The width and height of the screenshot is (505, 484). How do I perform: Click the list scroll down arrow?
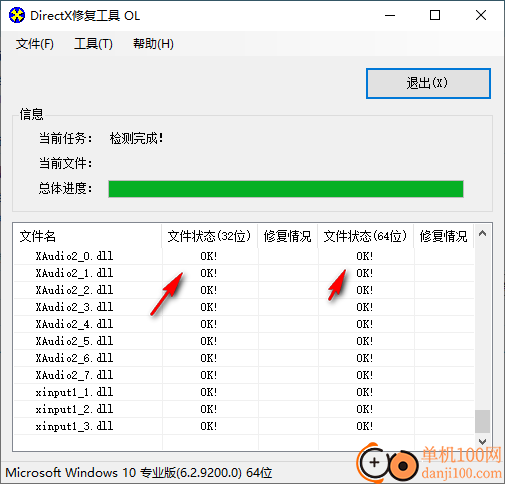click(x=482, y=441)
